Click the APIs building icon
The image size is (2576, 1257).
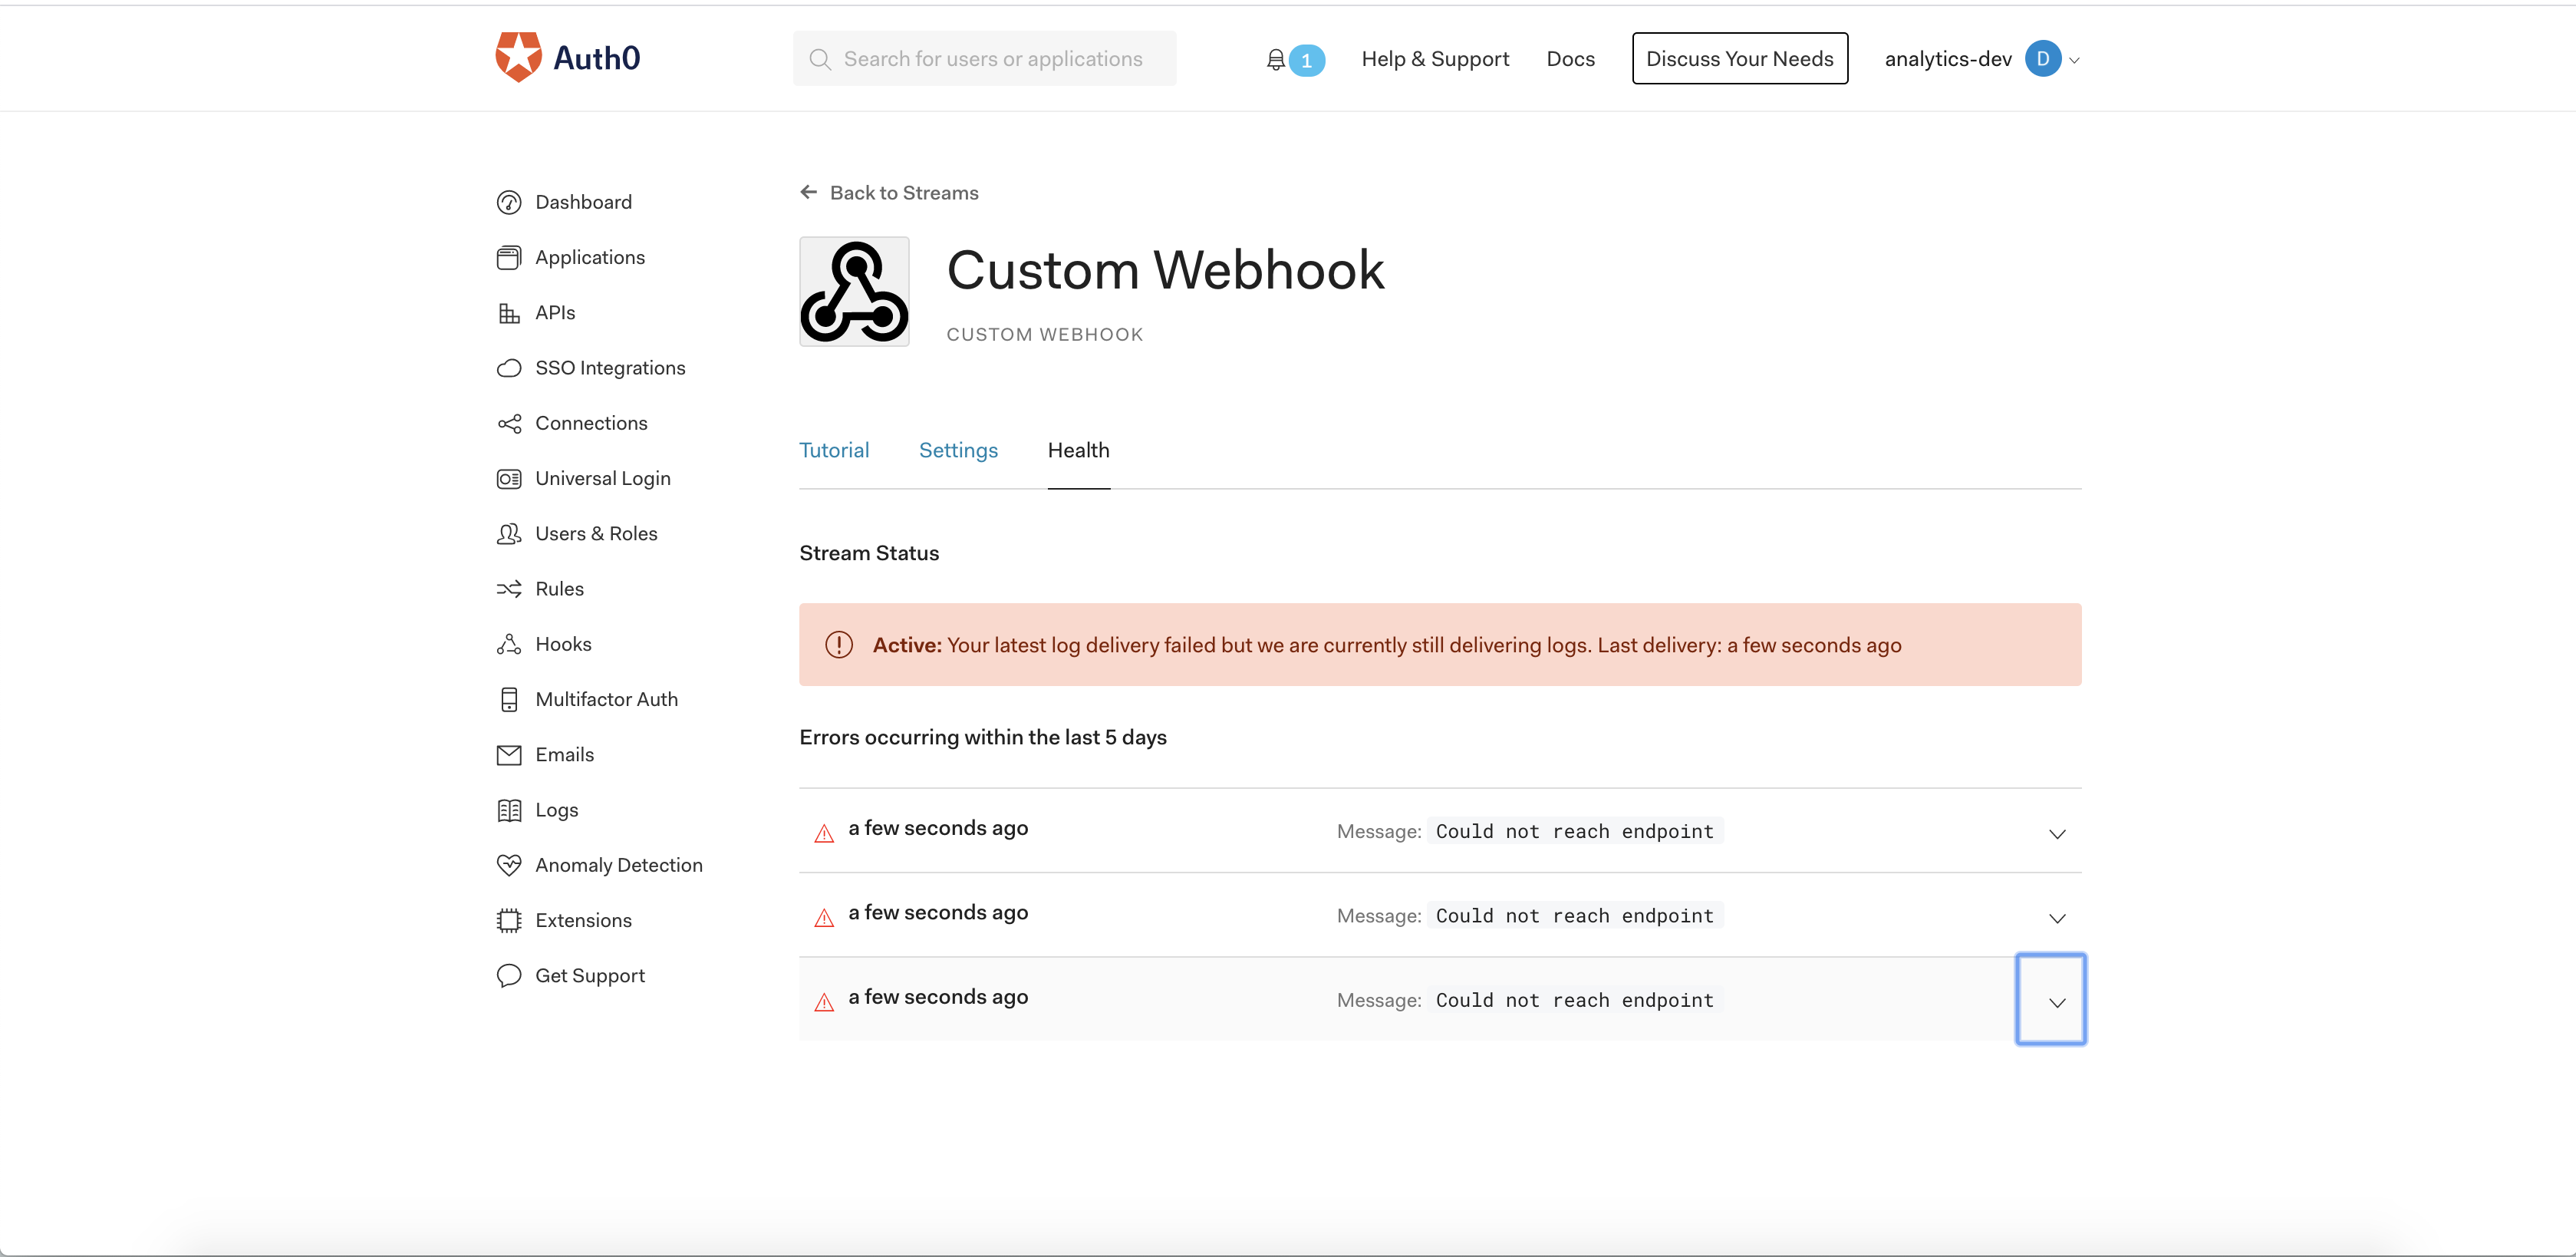509,313
